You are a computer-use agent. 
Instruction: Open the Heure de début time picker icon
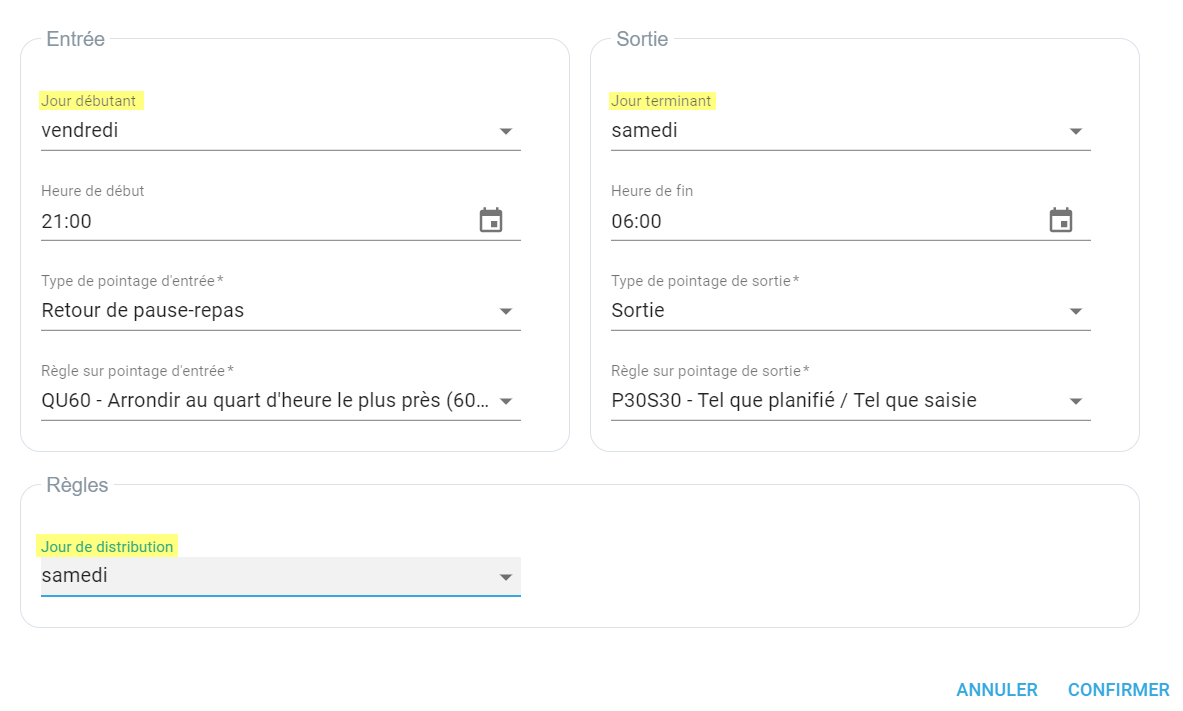click(x=491, y=220)
